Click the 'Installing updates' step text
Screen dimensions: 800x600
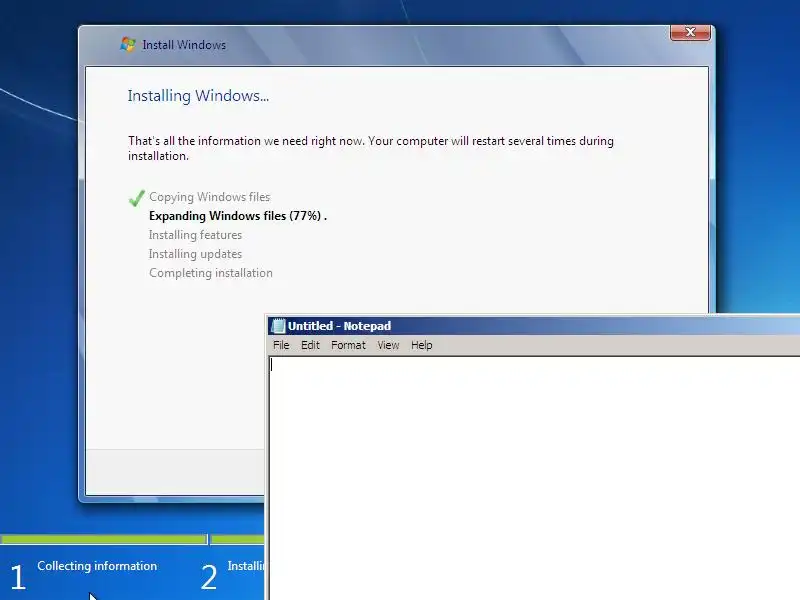[195, 254]
